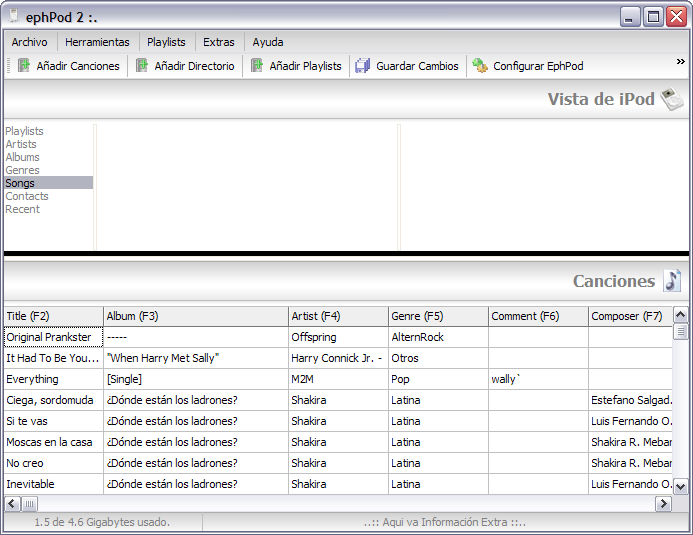Select the "It Had To Be You..." title cell

(53, 358)
